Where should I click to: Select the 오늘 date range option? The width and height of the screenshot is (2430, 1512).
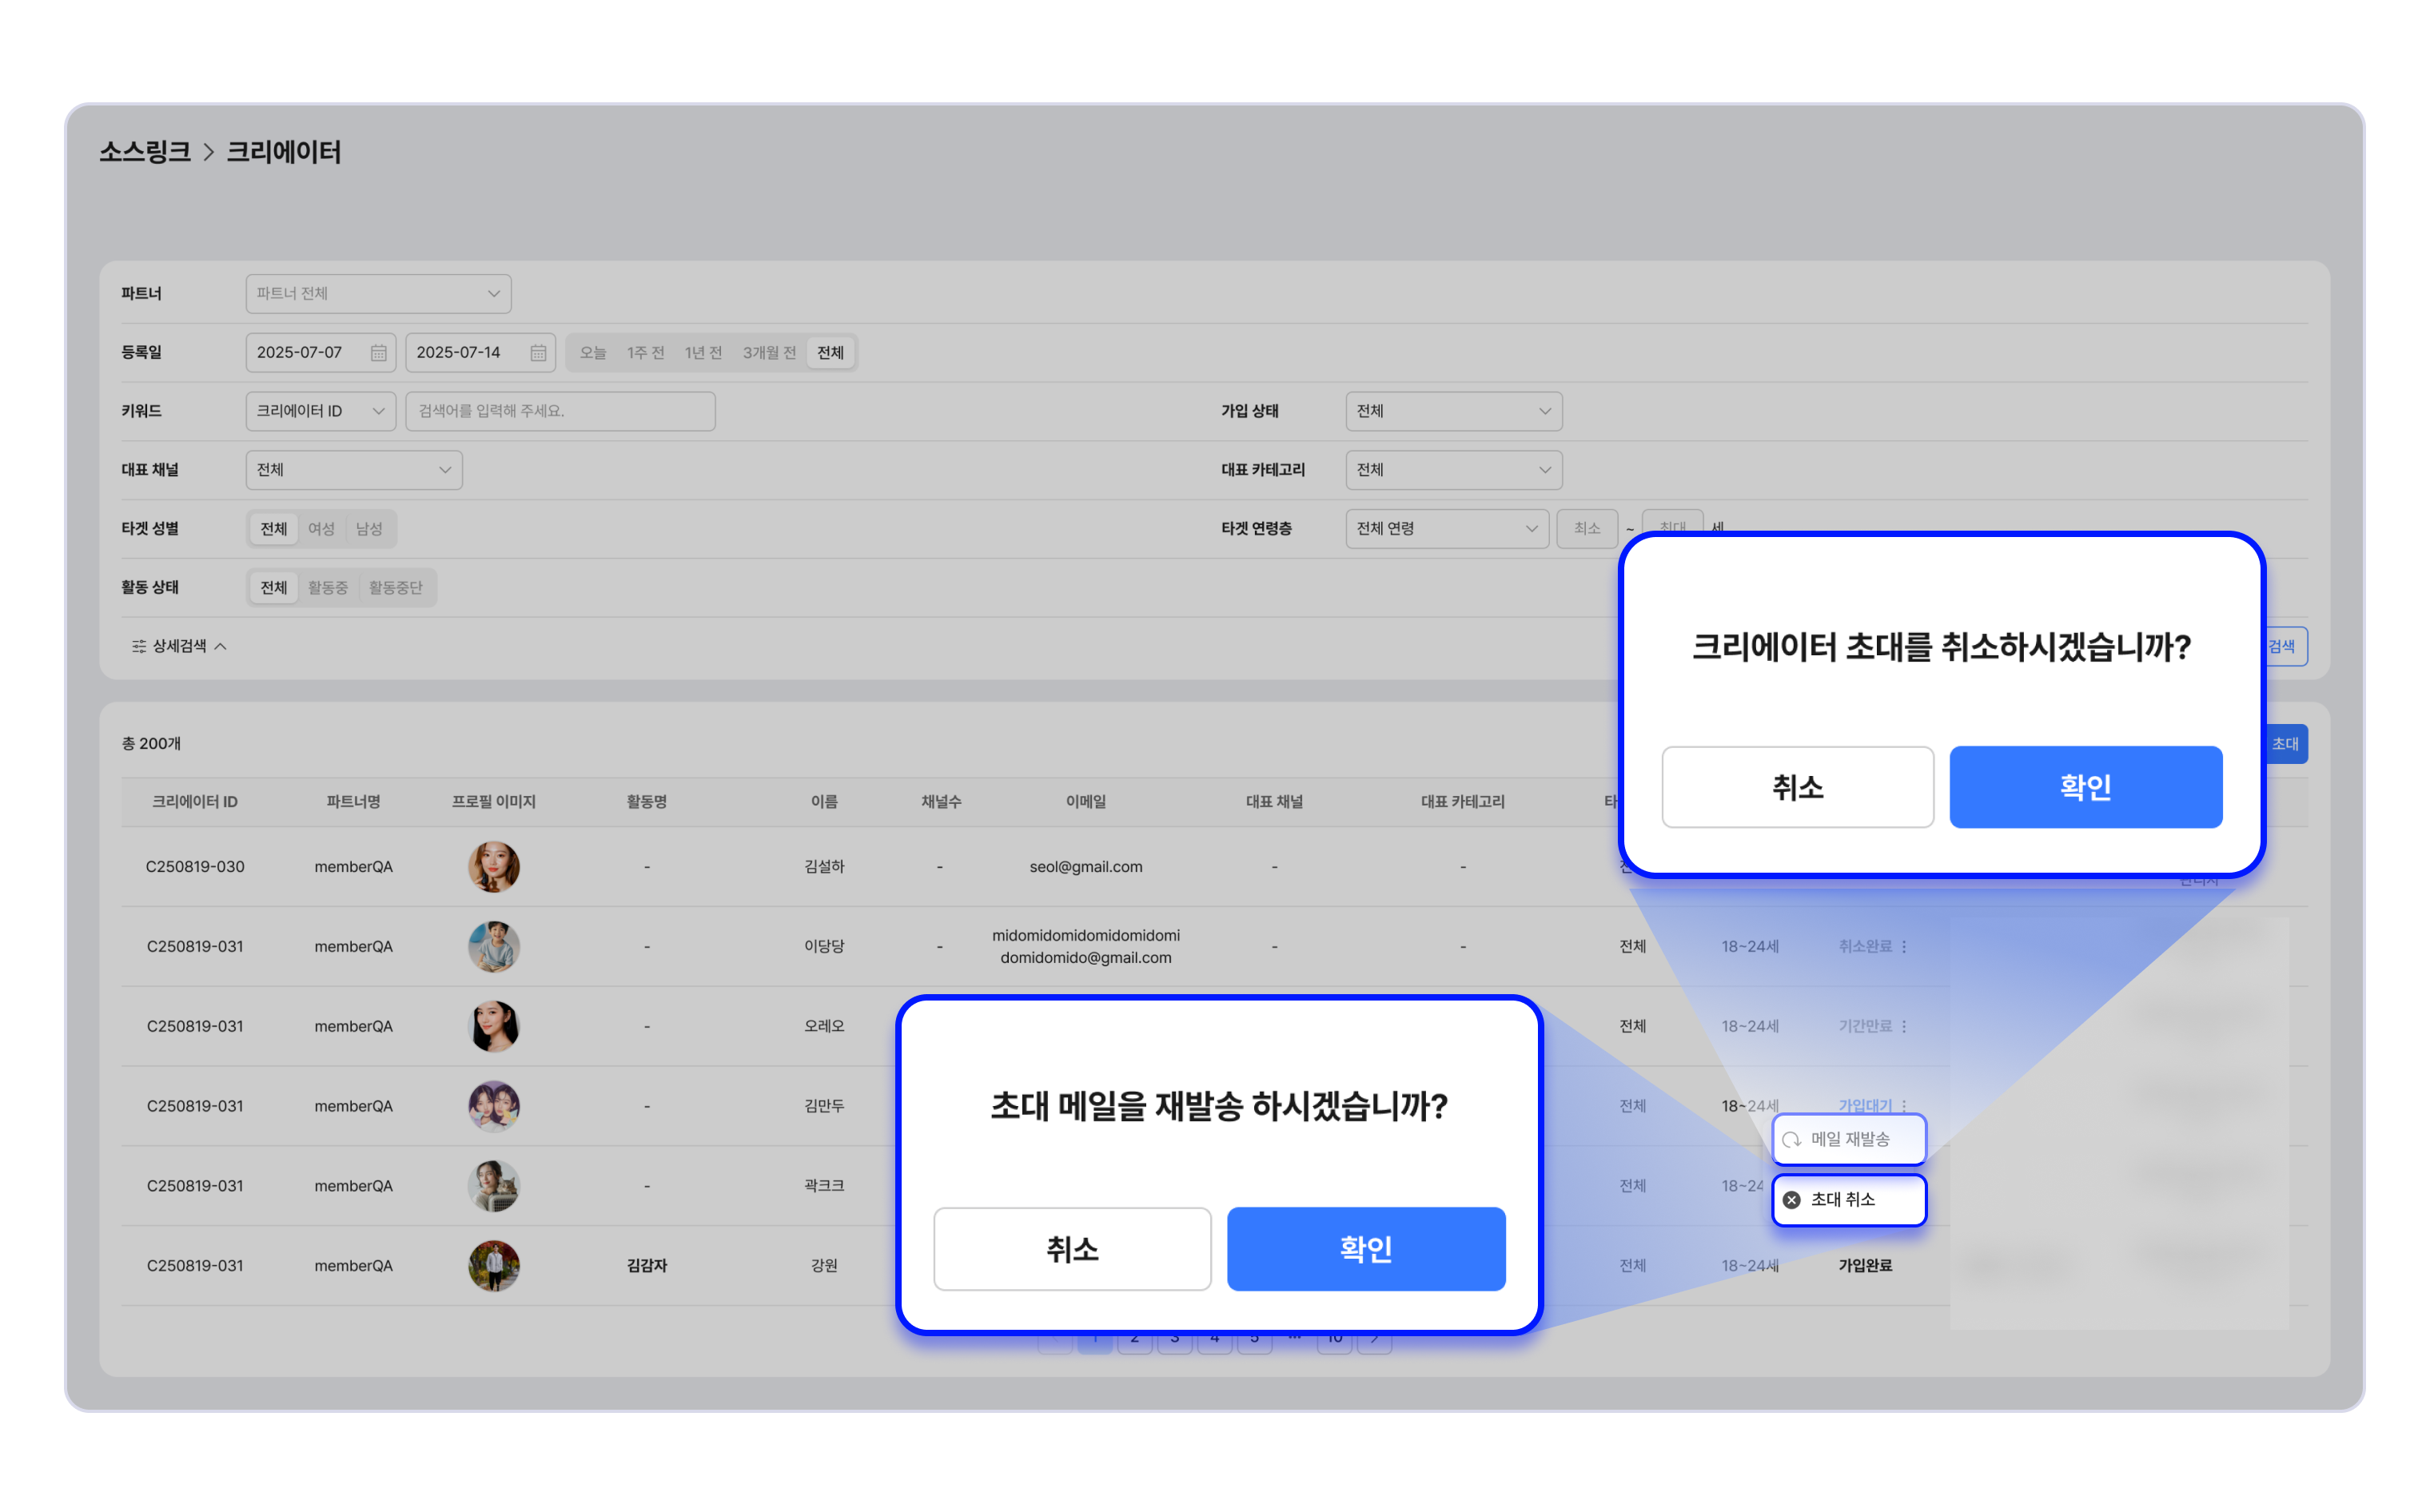593,353
